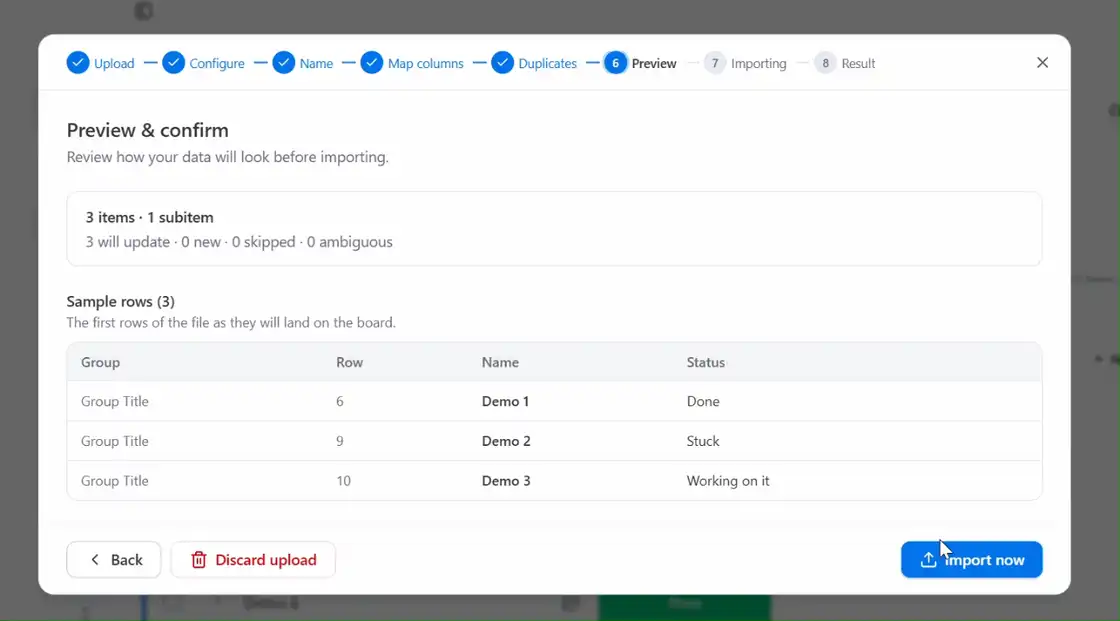
Task: Click the Group column header
Action: click(100, 362)
